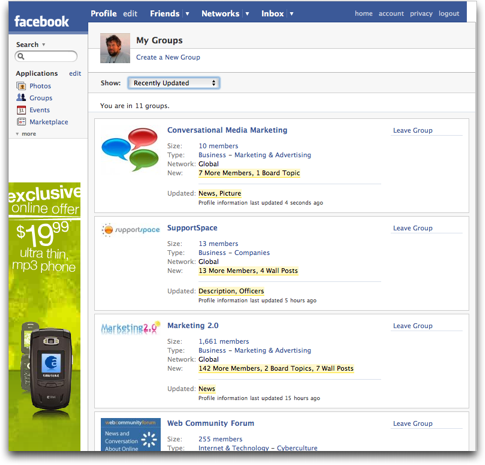
Task: Open the Networks dropdown arrow
Action: (x=247, y=14)
